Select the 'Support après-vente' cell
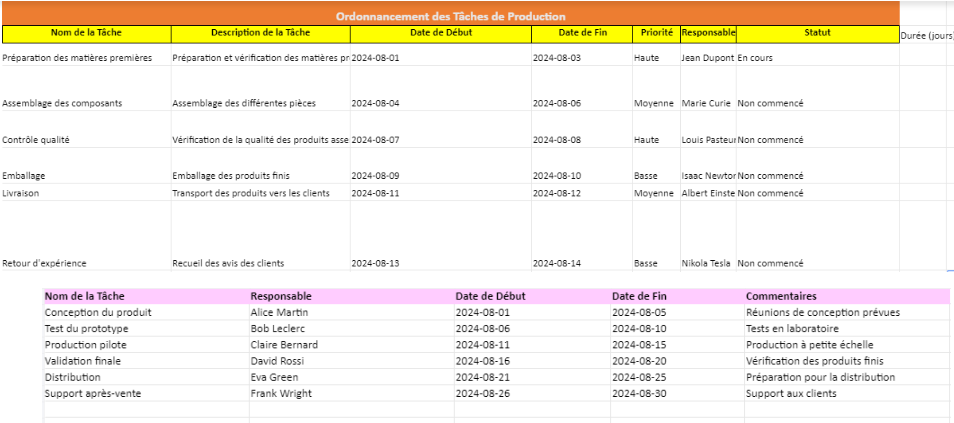954x423 pixels. (146, 393)
